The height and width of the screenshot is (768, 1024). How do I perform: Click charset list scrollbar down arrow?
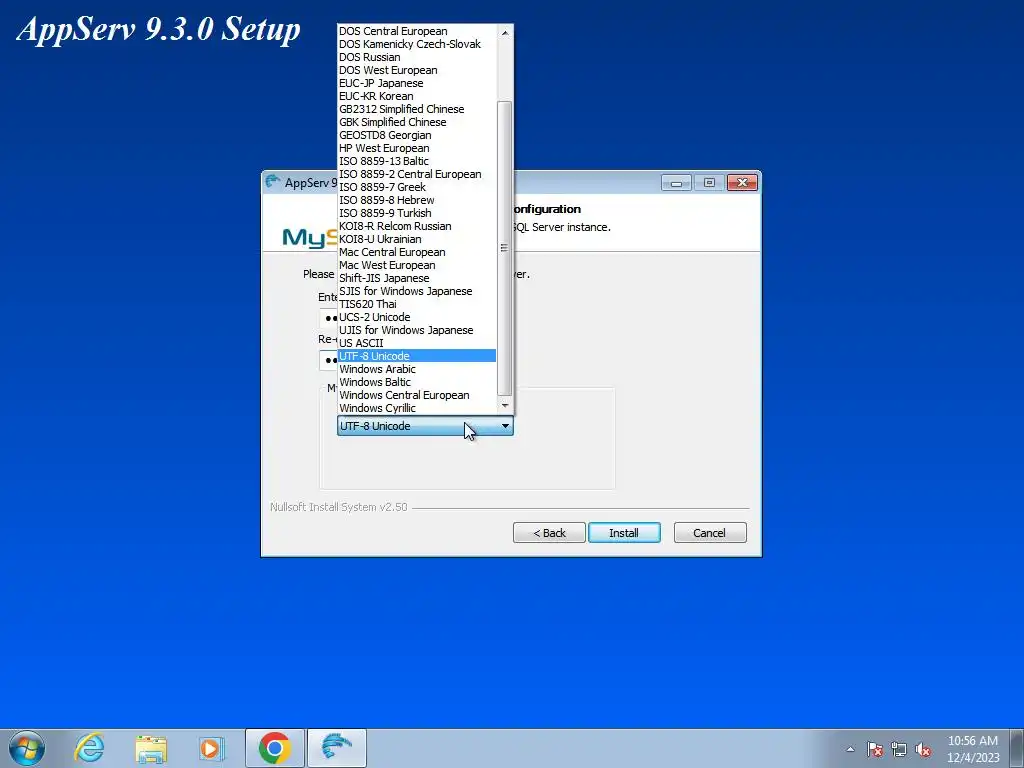[x=505, y=406]
